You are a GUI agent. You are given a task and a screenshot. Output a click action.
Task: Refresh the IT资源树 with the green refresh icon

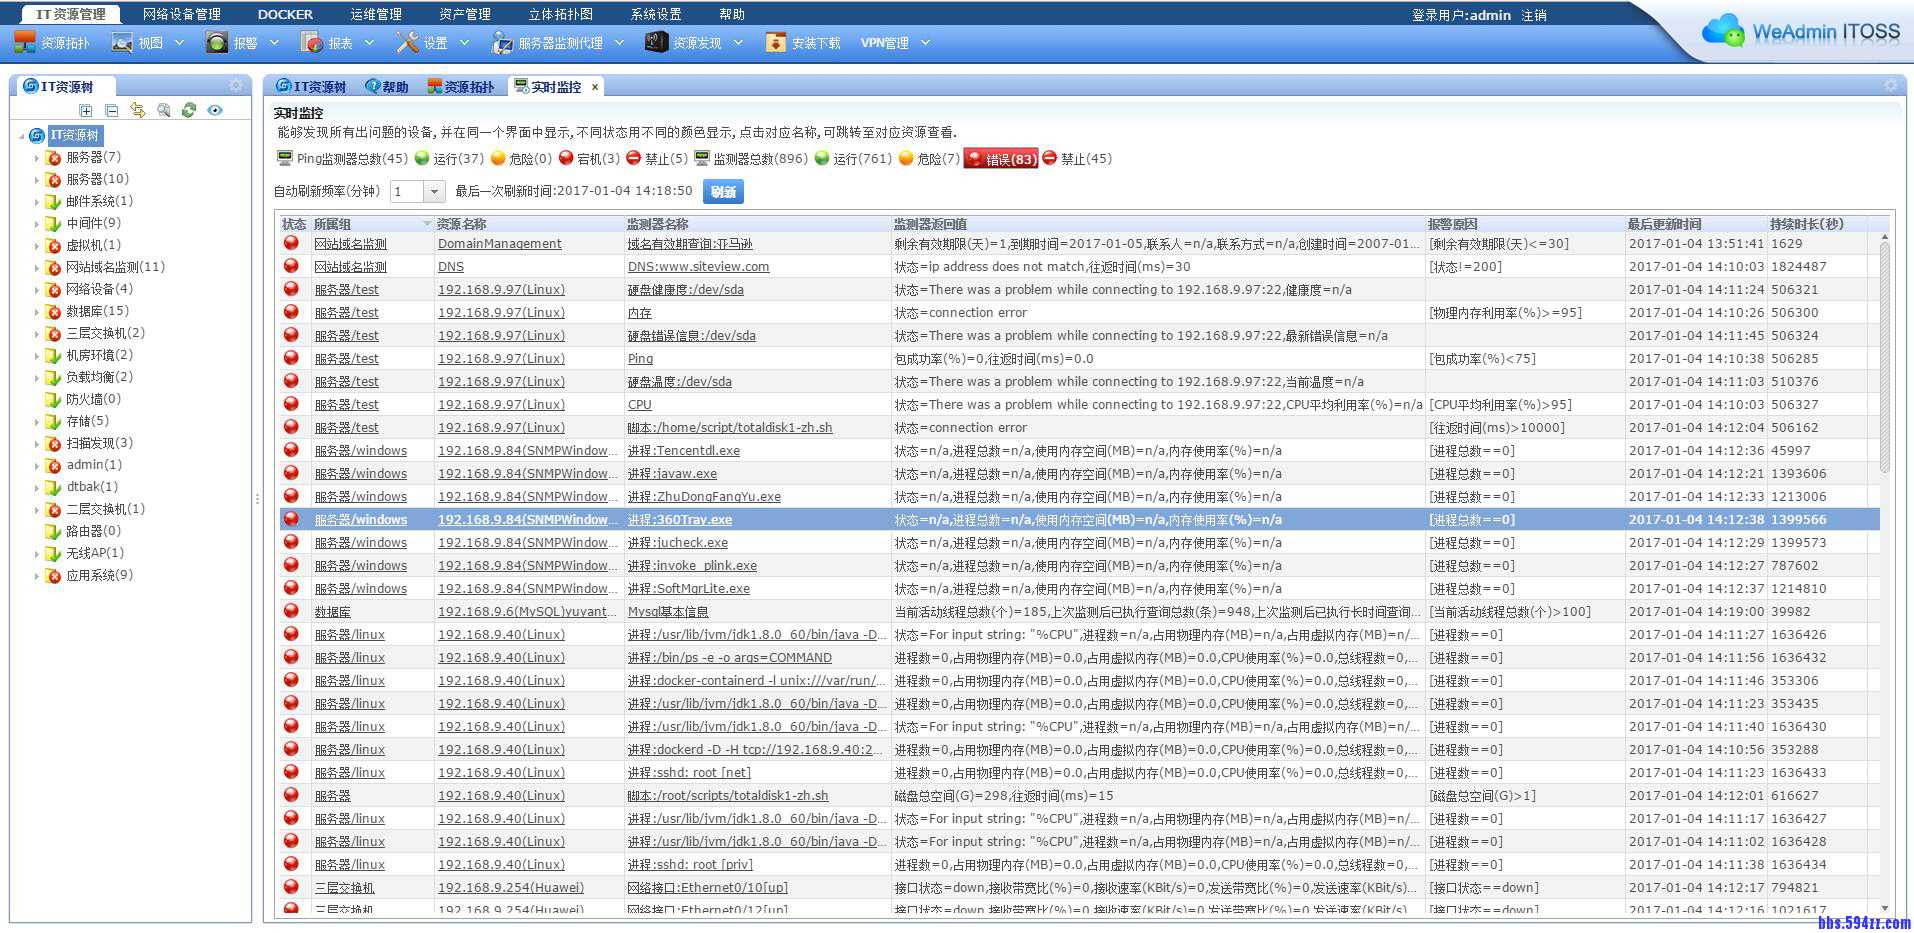click(188, 111)
